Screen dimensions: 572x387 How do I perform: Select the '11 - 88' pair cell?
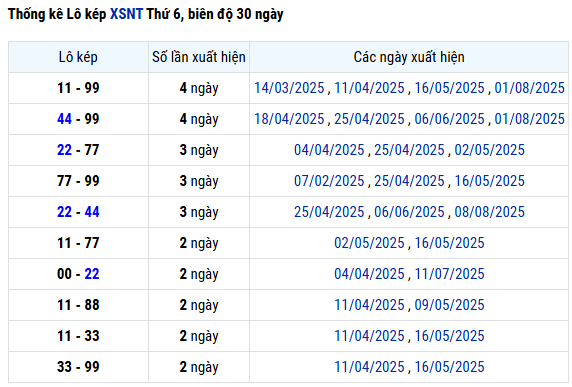tap(78, 305)
